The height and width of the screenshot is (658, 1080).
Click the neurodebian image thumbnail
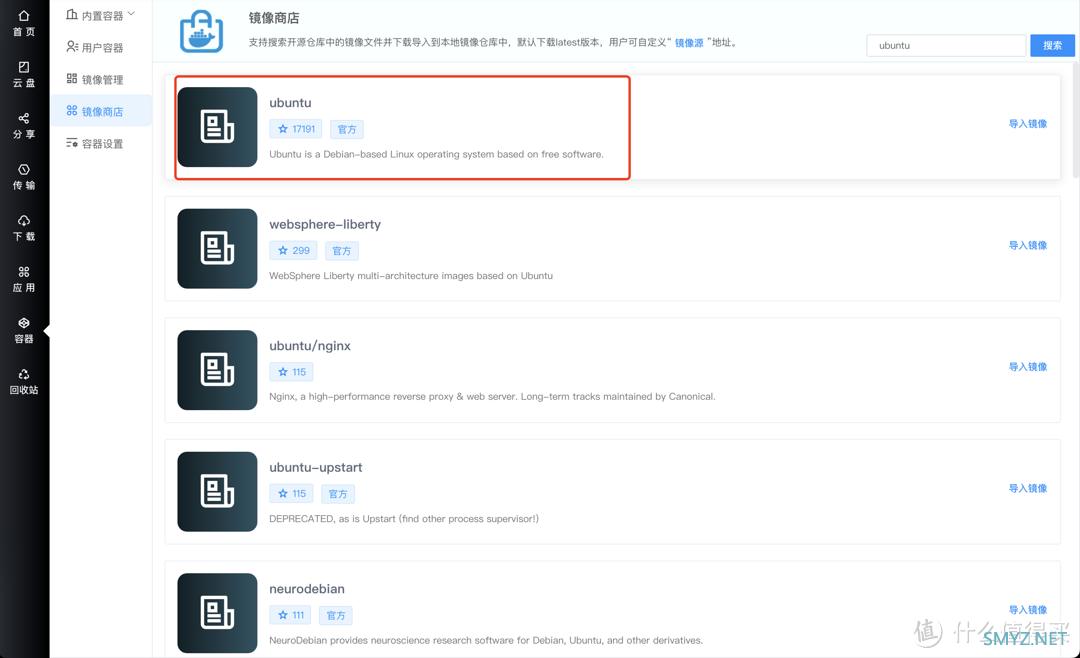pyautogui.click(x=217, y=613)
